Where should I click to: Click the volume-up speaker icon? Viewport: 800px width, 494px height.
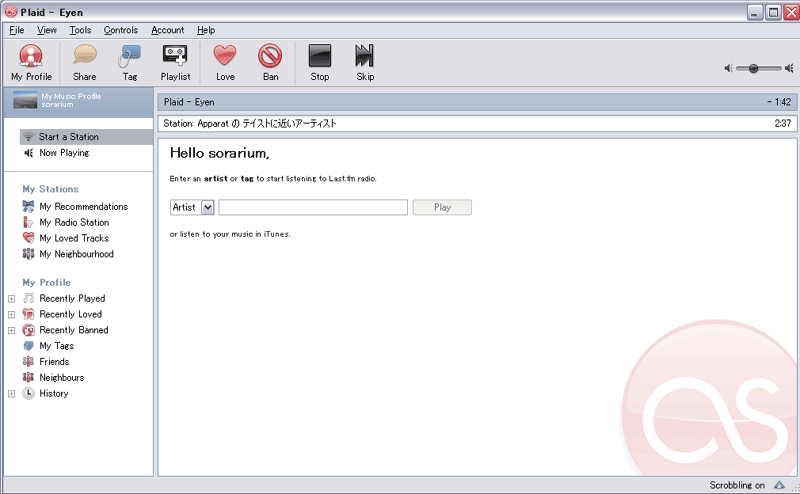tap(789, 68)
